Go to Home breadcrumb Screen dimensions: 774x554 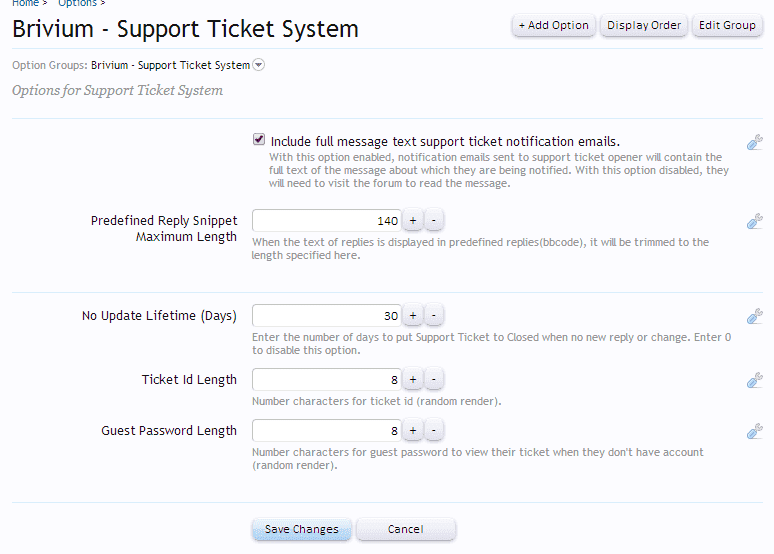point(25,3)
